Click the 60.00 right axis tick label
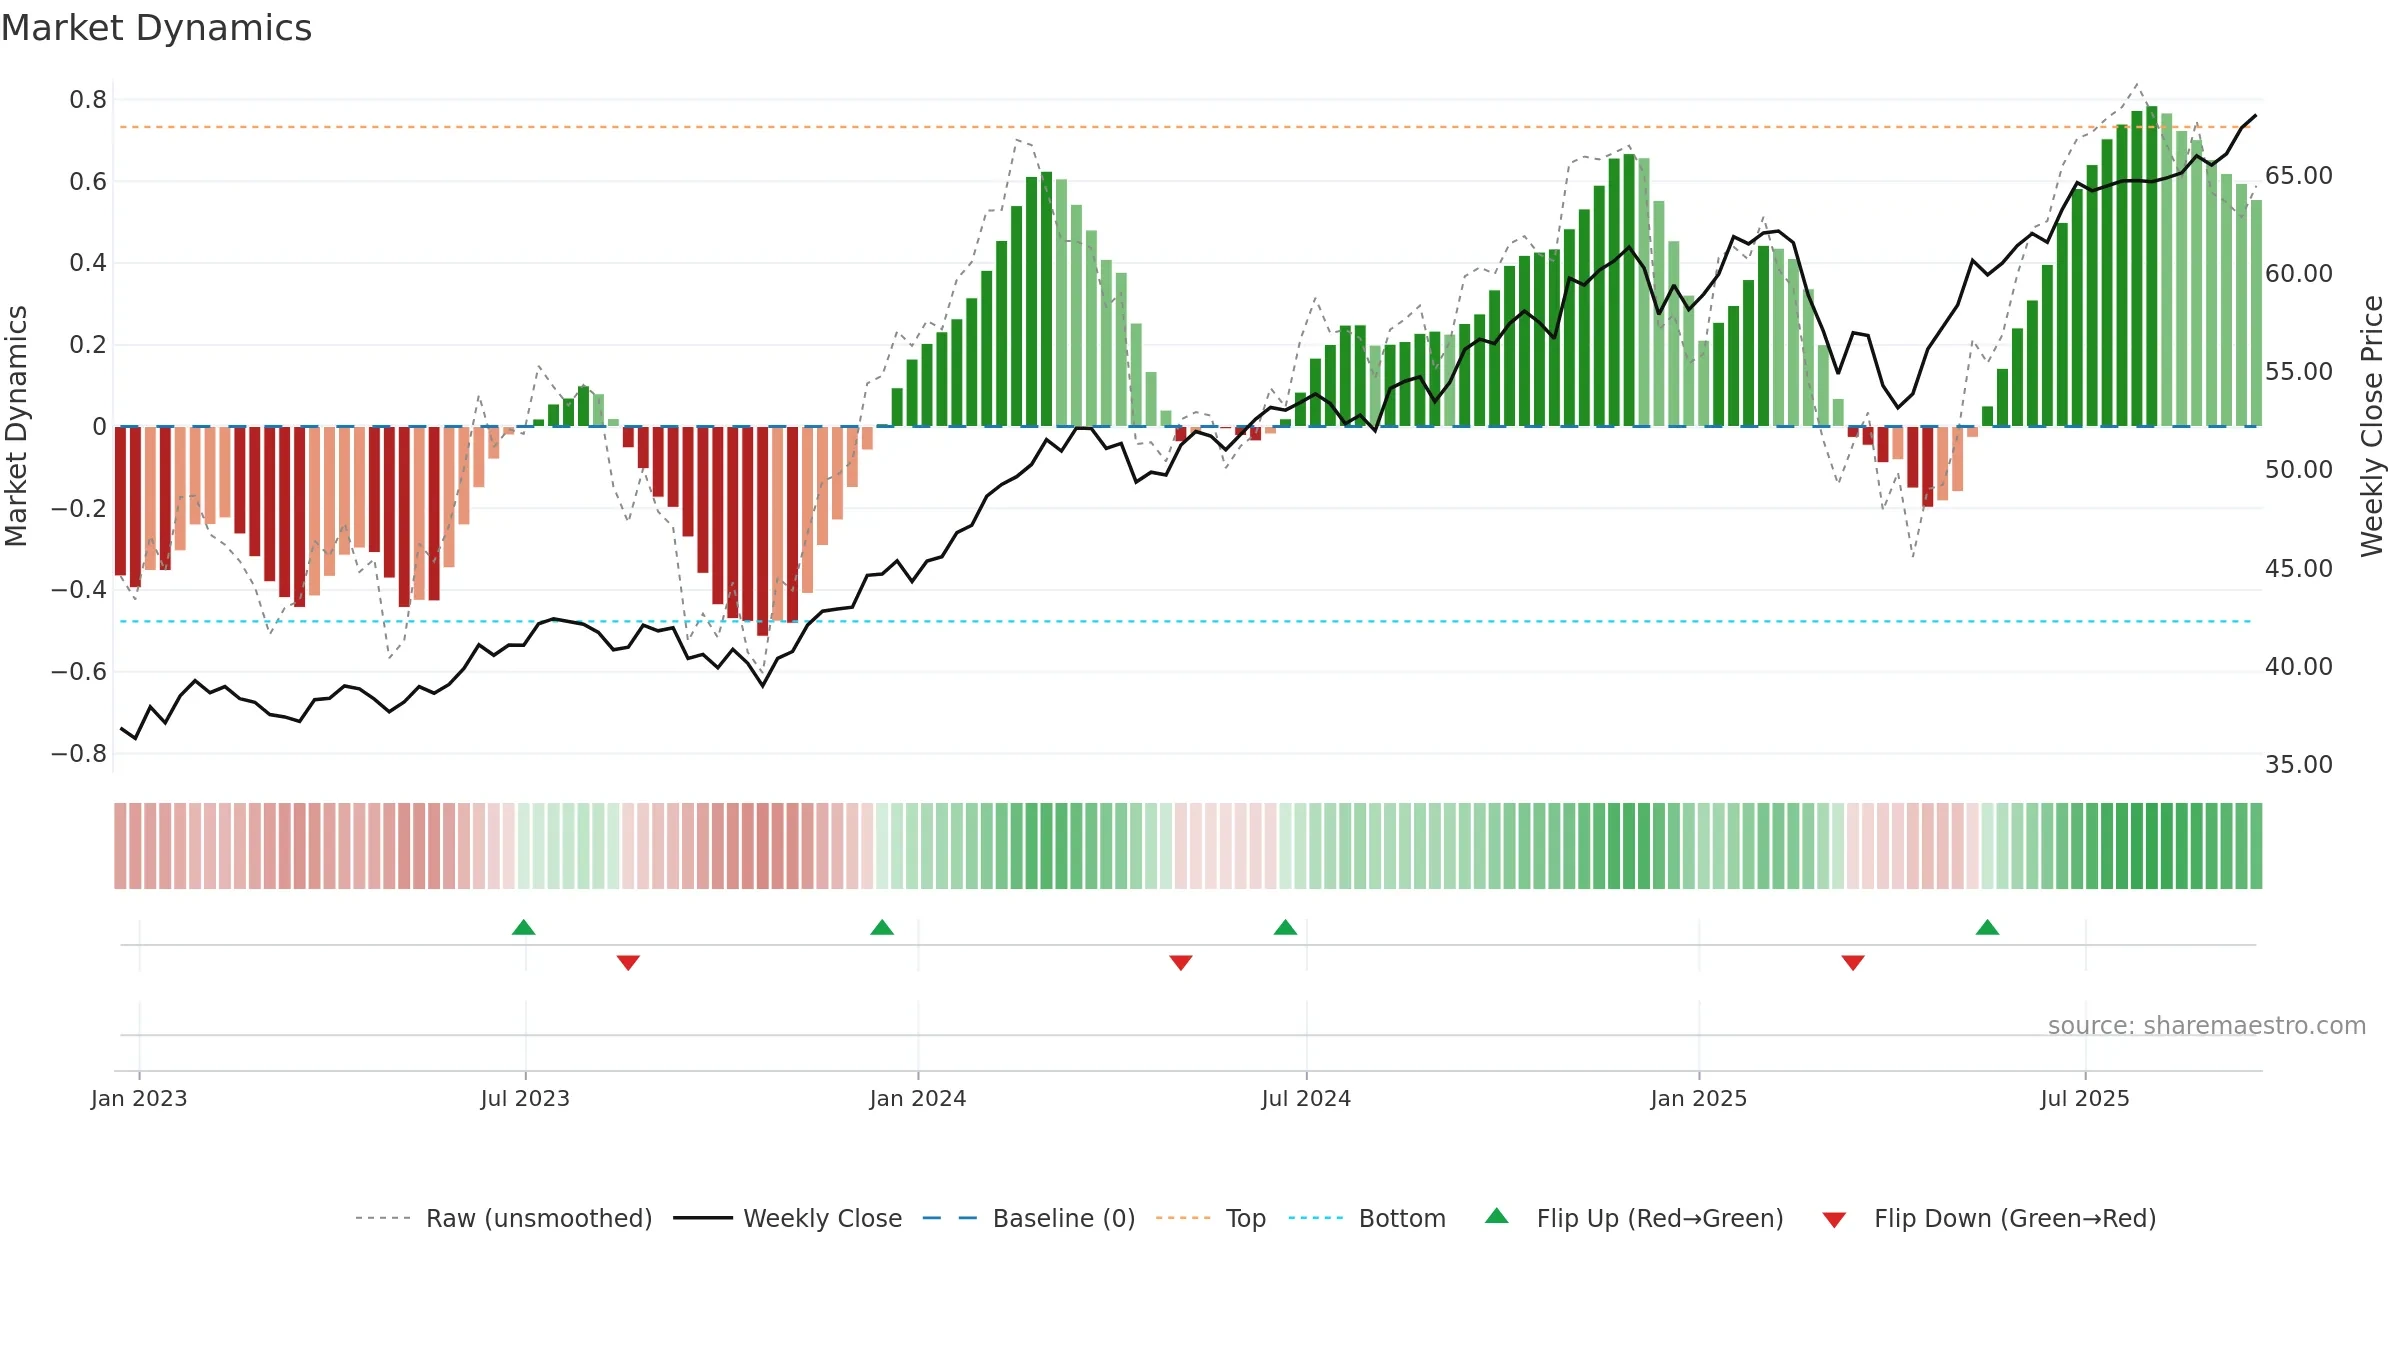The image size is (2400, 1350). (2299, 273)
